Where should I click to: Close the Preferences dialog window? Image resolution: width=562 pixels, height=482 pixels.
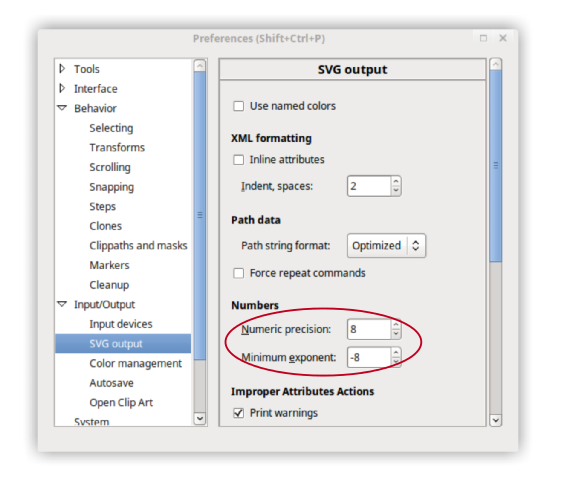503,38
